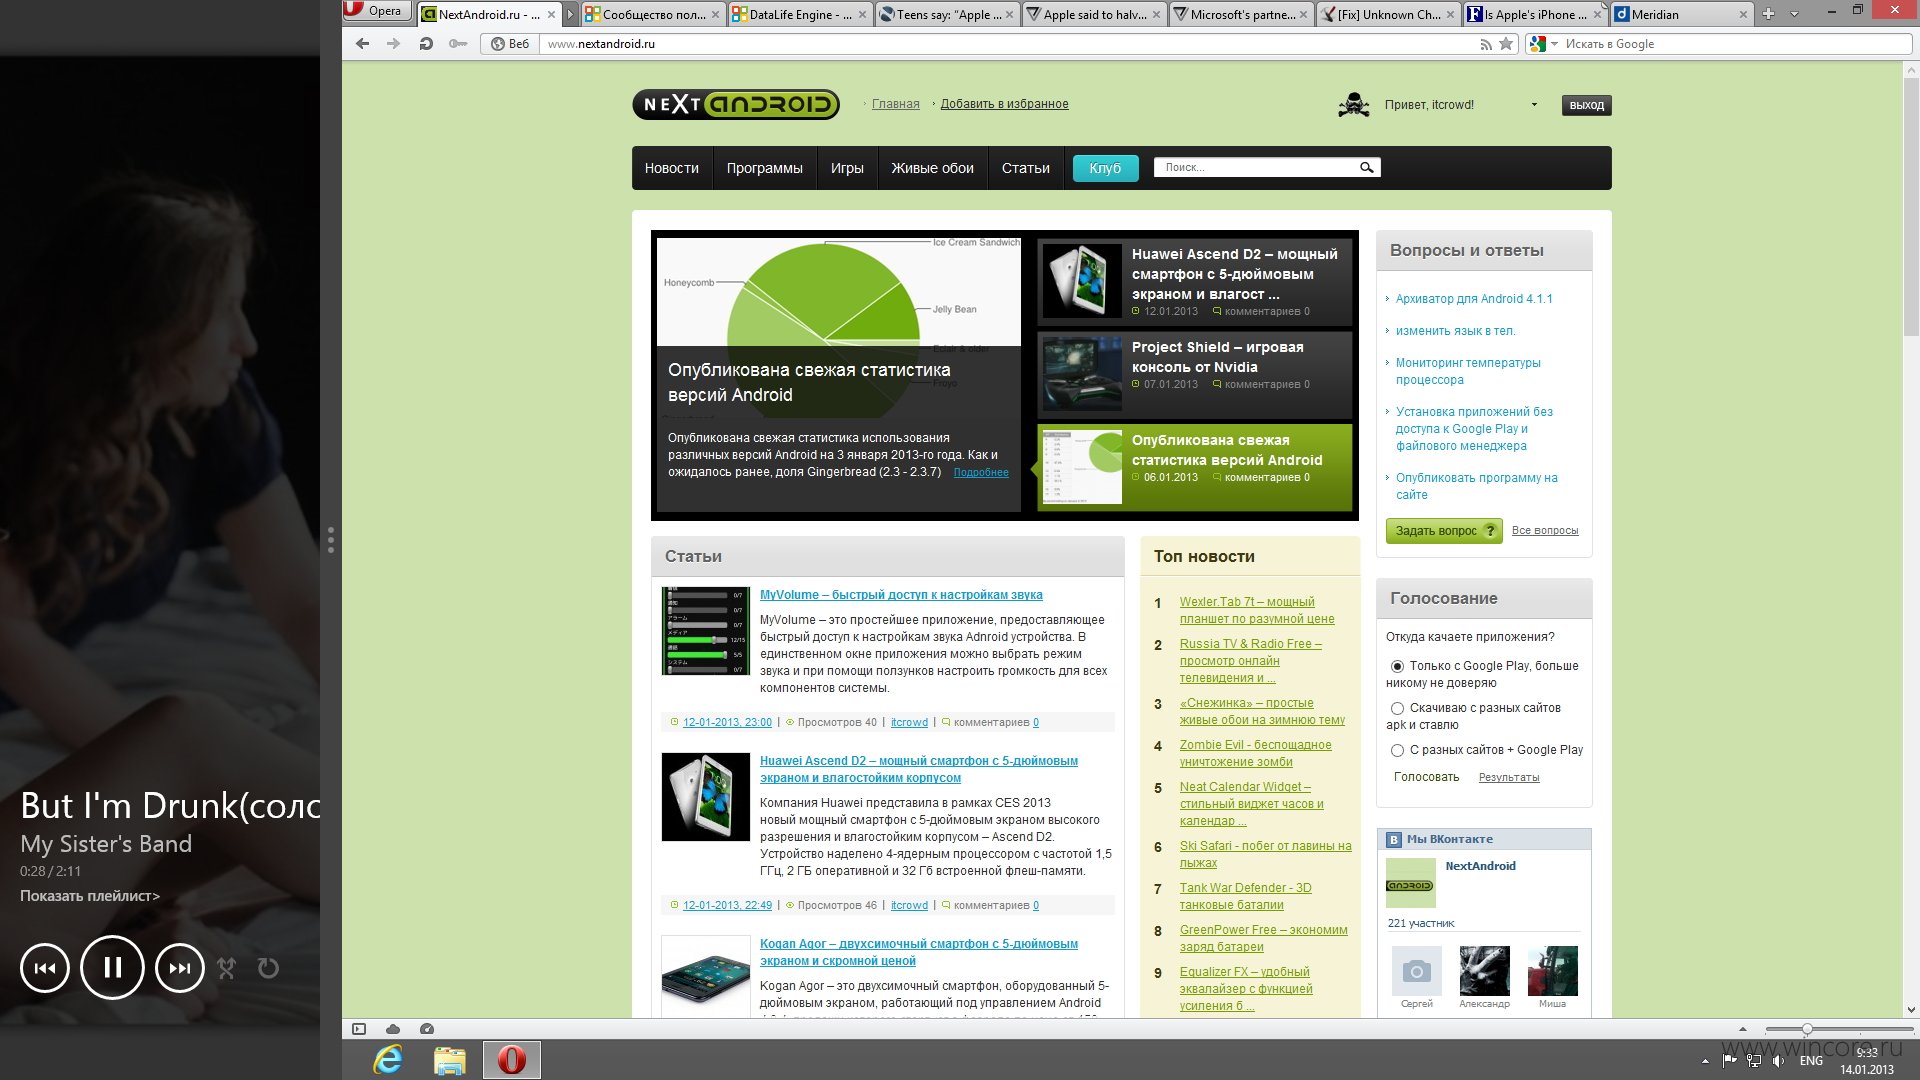Viewport: 1920px width, 1080px height.
Task: Open new tab with plus icon
Action: [1768, 14]
